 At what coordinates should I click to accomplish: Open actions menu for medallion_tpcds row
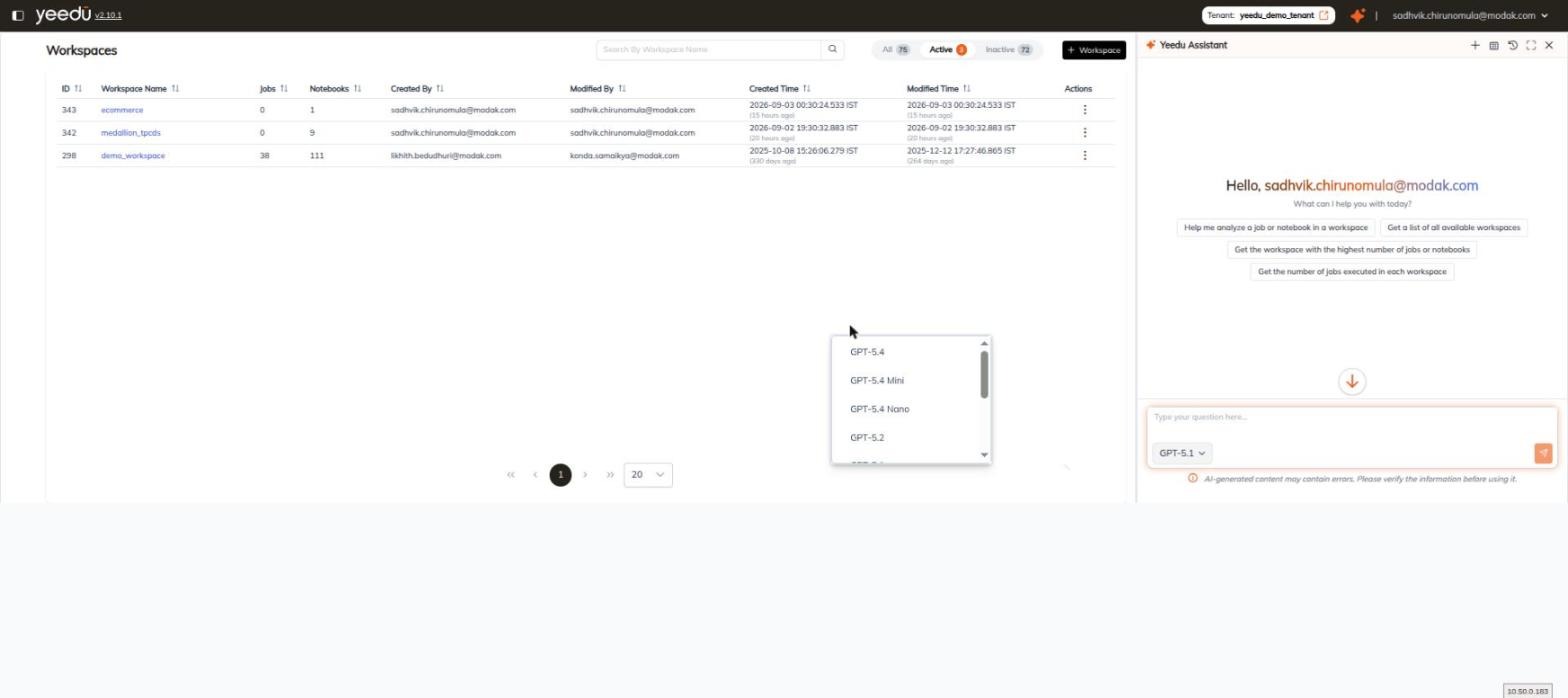[1085, 133]
